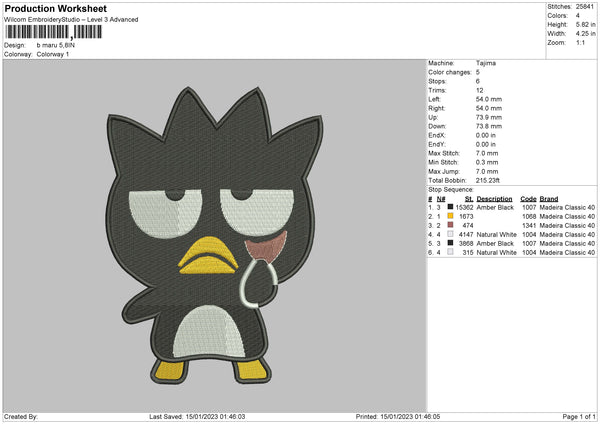Screen dimensions: 600x424
Task: Click the Total Bobbin value '215.23ft'
Action: [488, 180]
